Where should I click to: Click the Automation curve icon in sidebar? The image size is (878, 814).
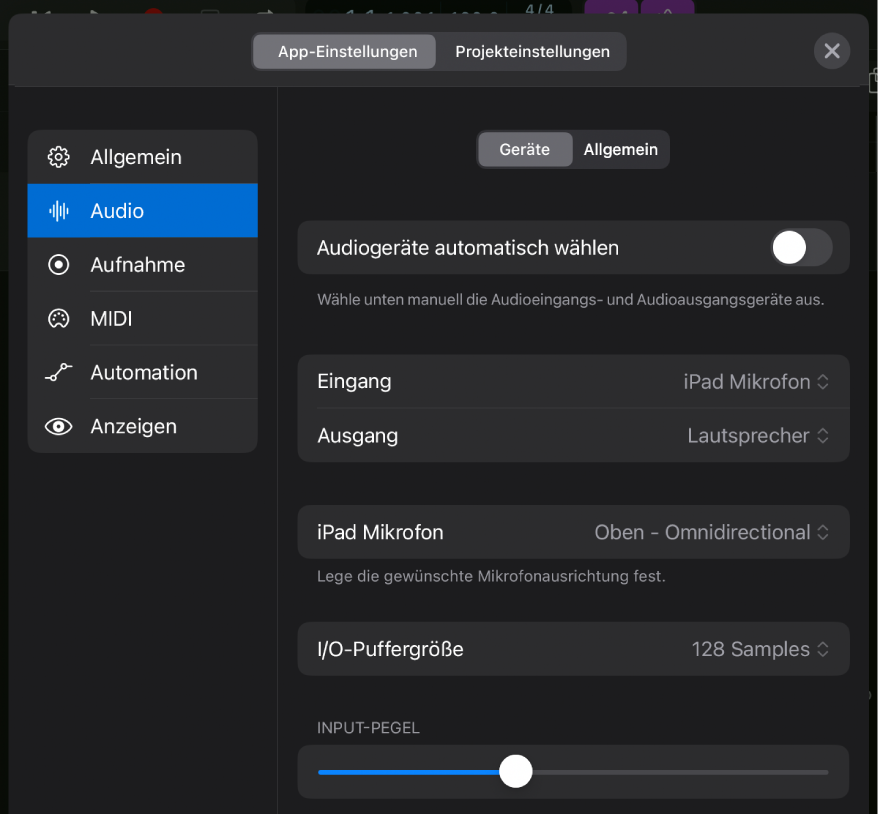59,373
